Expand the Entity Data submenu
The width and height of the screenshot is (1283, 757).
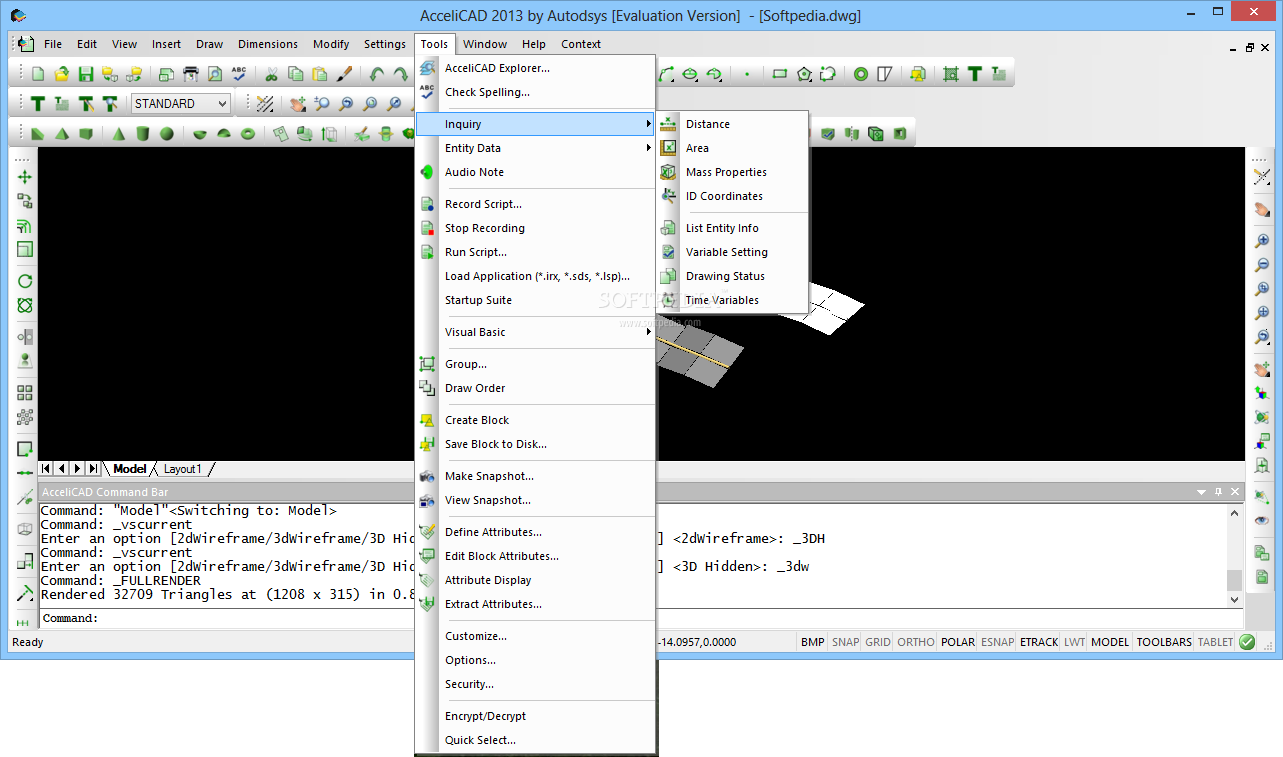coord(535,148)
